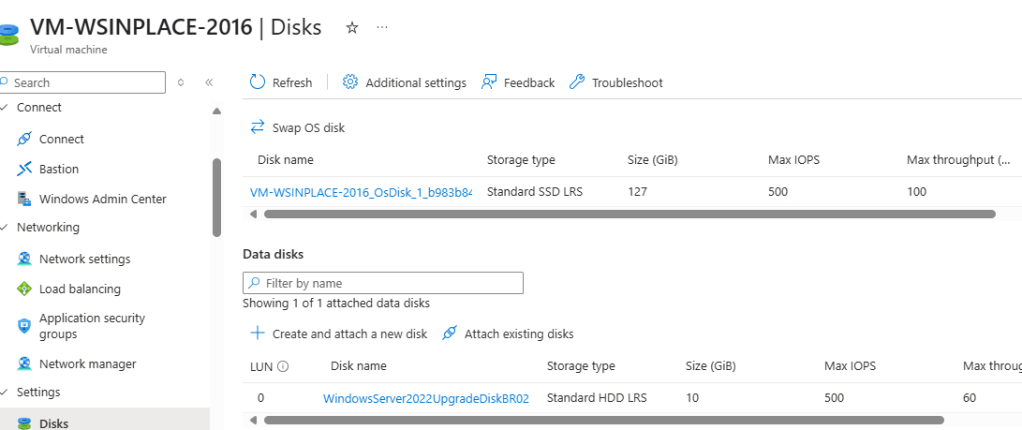1022x430 pixels.
Task: Collapse sidebar with double chevron
Action: pos(209,83)
